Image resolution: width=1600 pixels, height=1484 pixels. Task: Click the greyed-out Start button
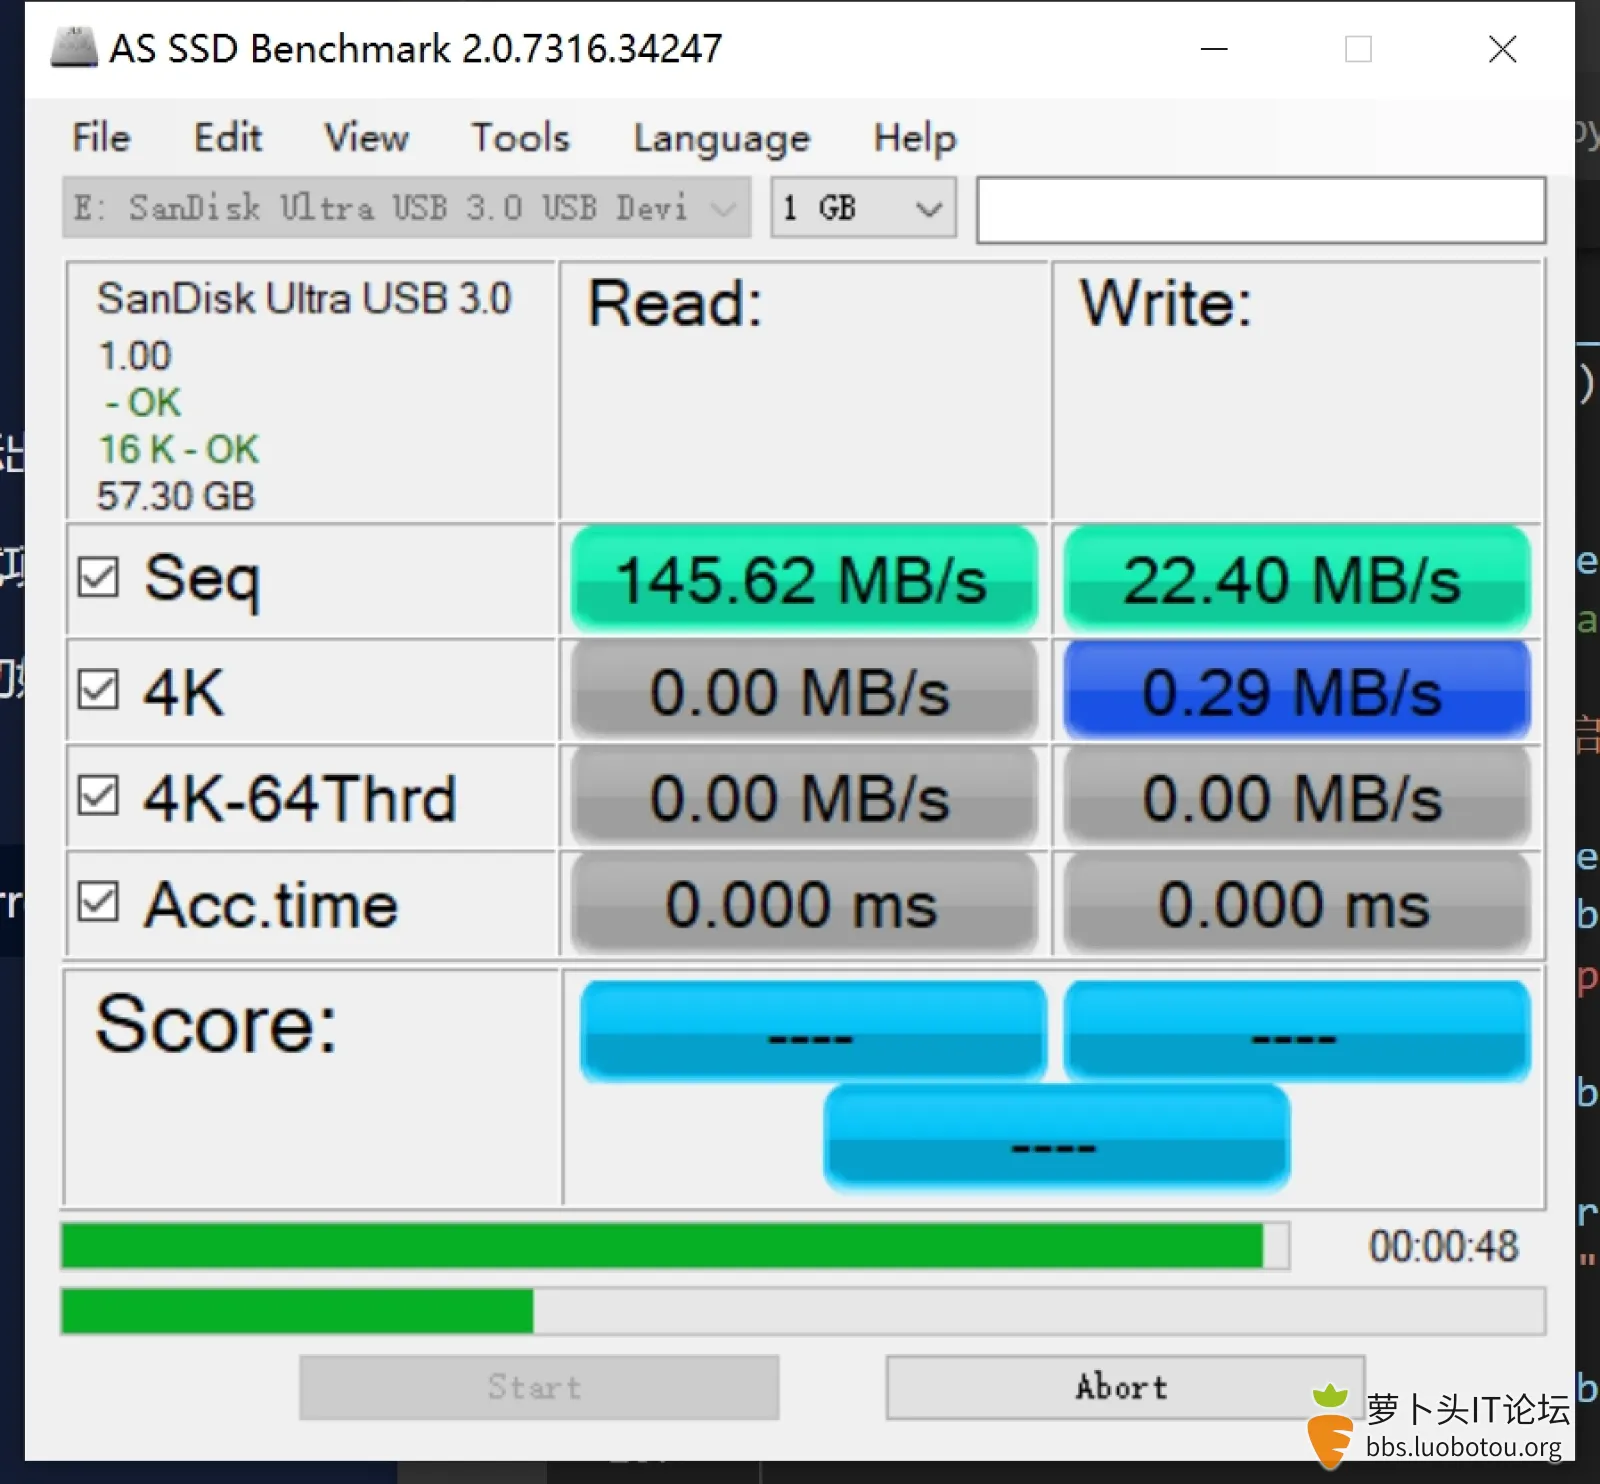click(539, 1387)
